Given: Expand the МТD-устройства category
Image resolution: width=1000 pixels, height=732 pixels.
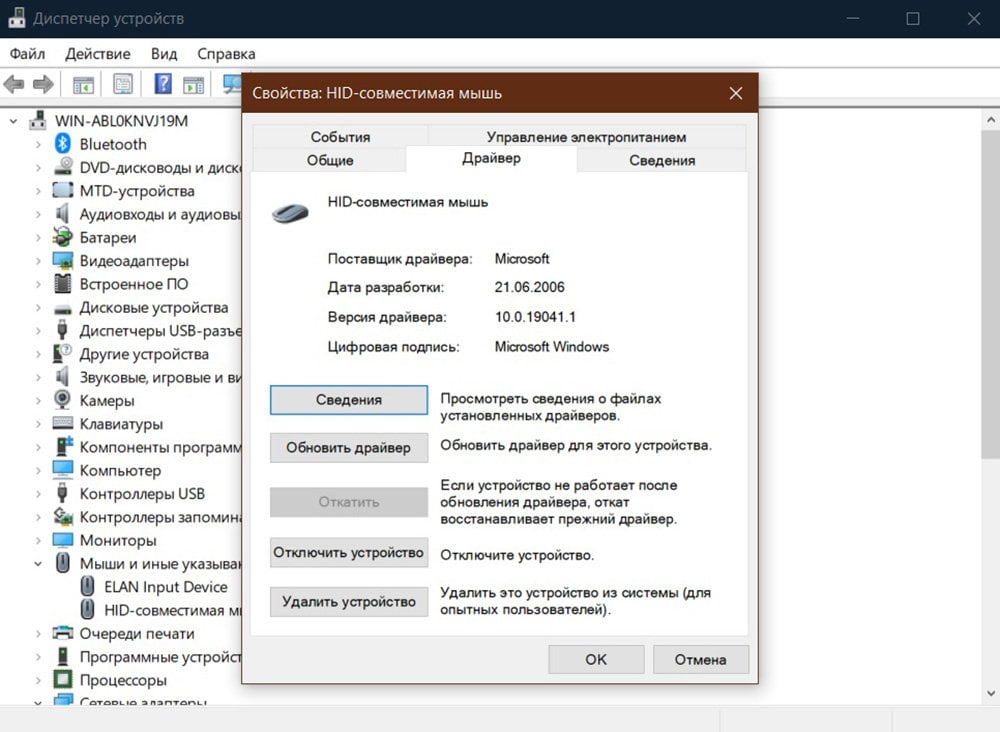Looking at the screenshot, I should coord(38,191).
